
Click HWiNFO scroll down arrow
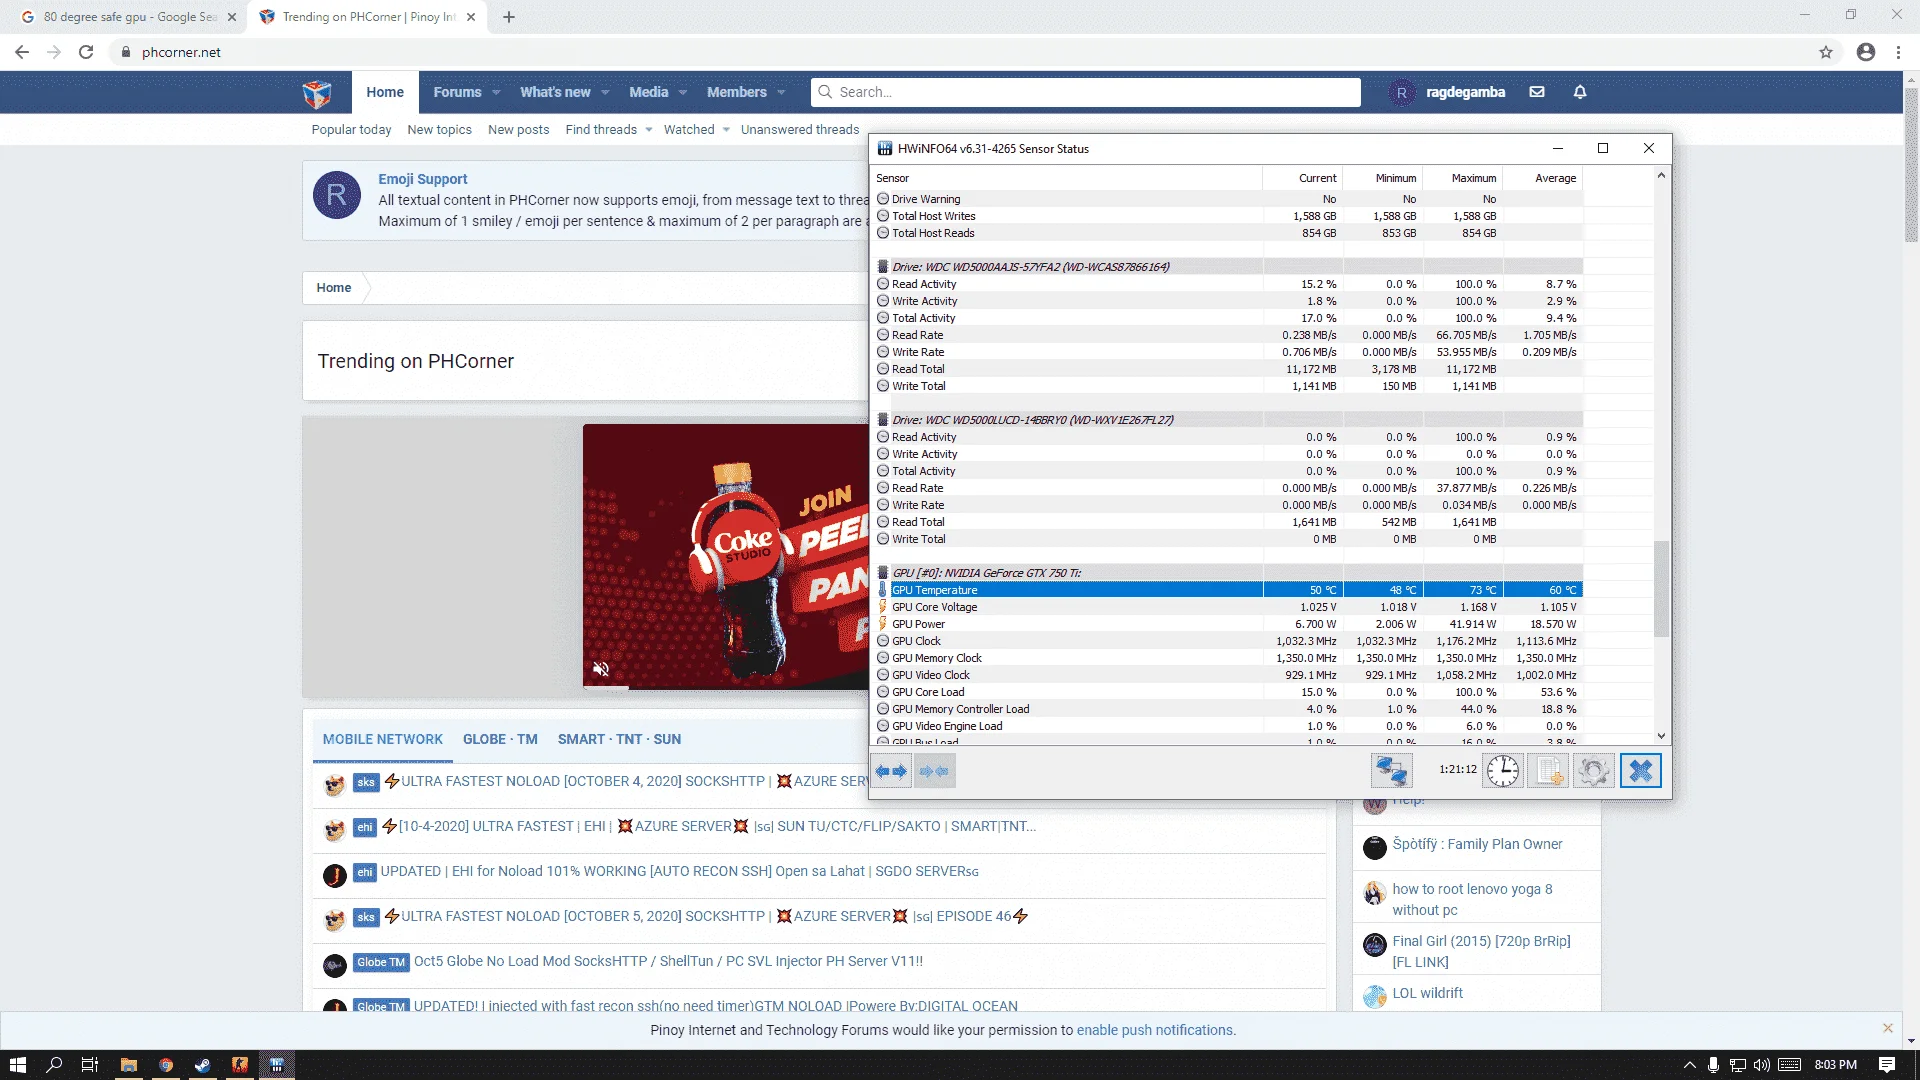(1661, 736)
